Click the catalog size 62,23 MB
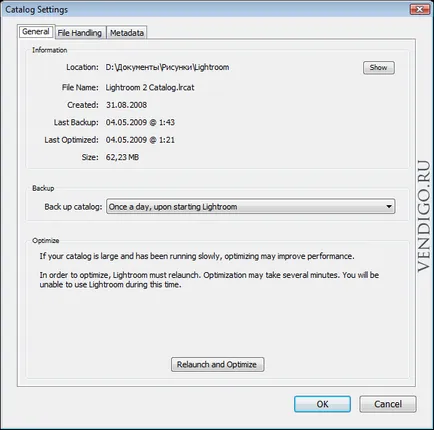This screenshot has width=434, height=430. 122,157
